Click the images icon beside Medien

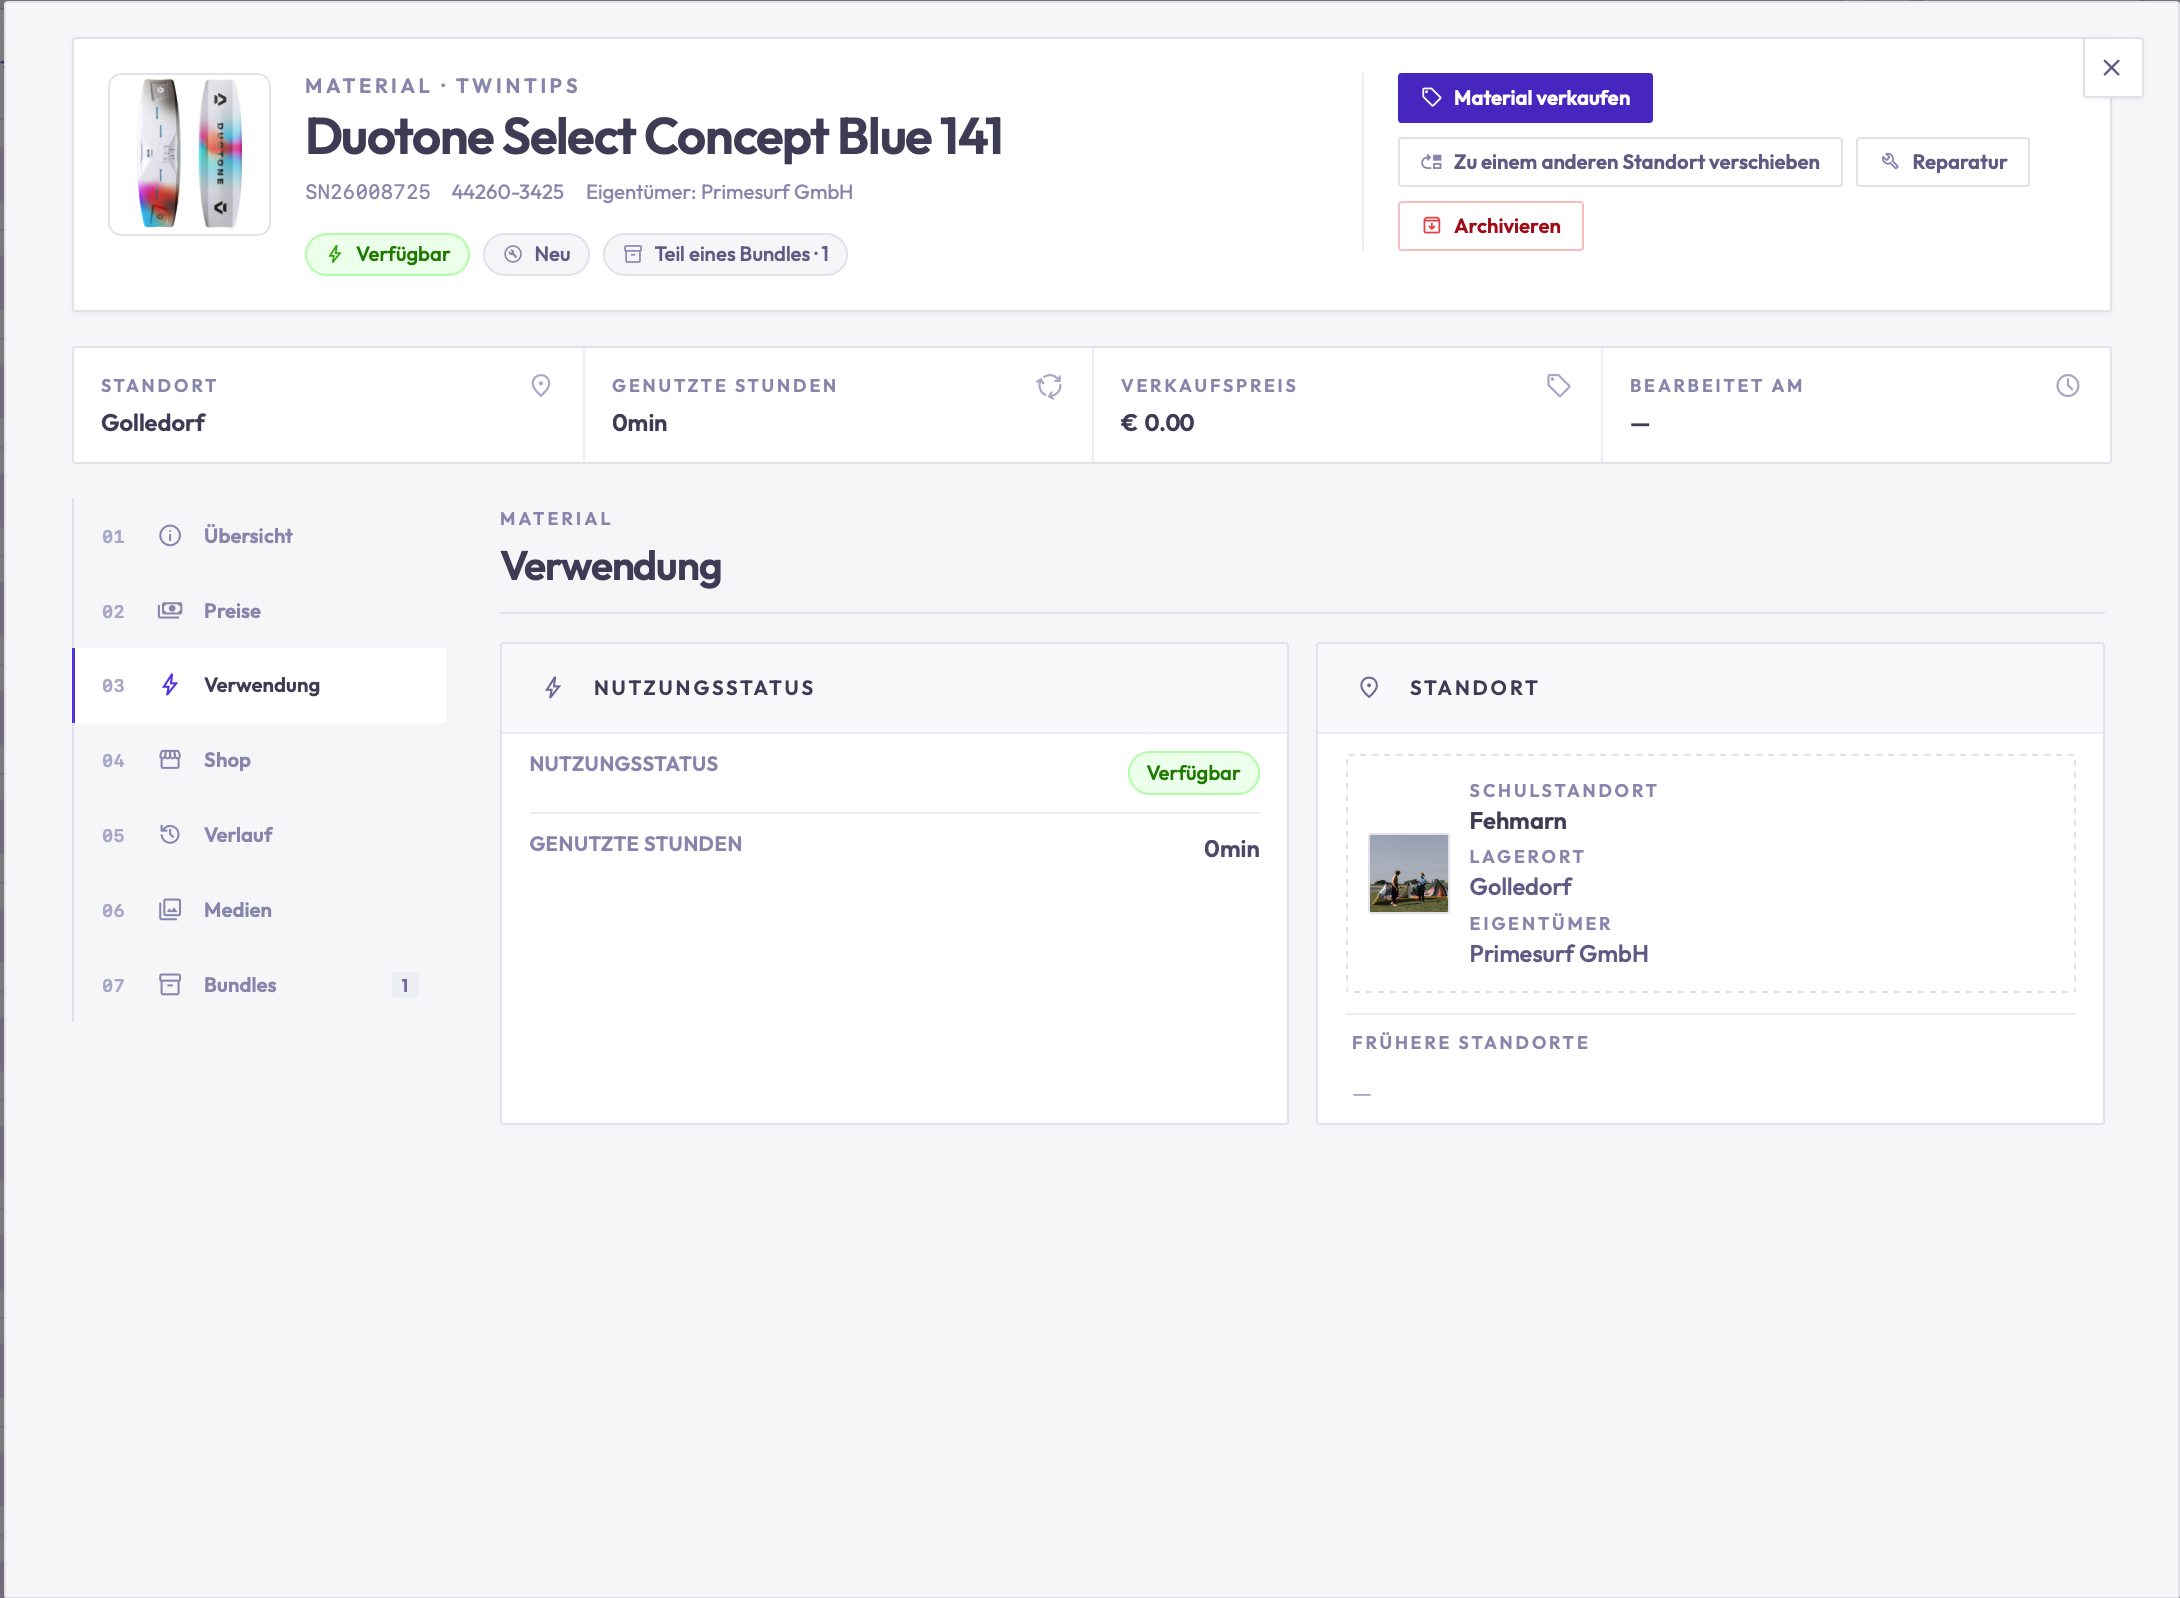(x=170, y=909)
